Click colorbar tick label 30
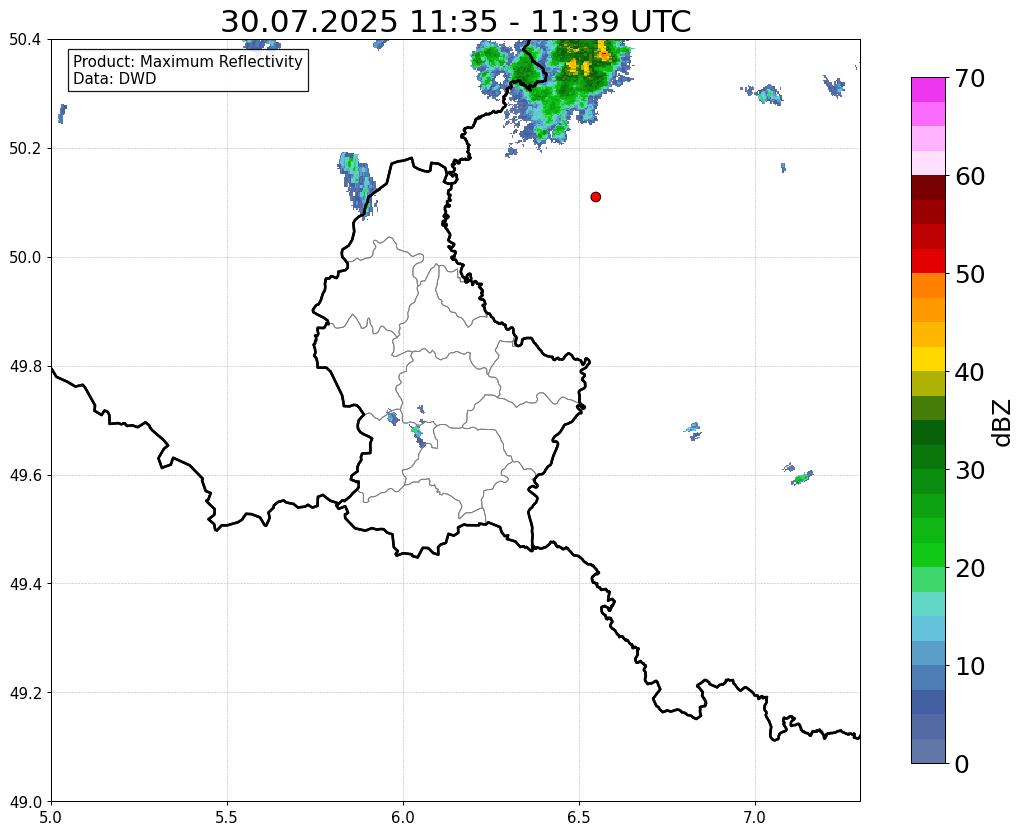Screen dimensions: 1023x834 [970, 470]
